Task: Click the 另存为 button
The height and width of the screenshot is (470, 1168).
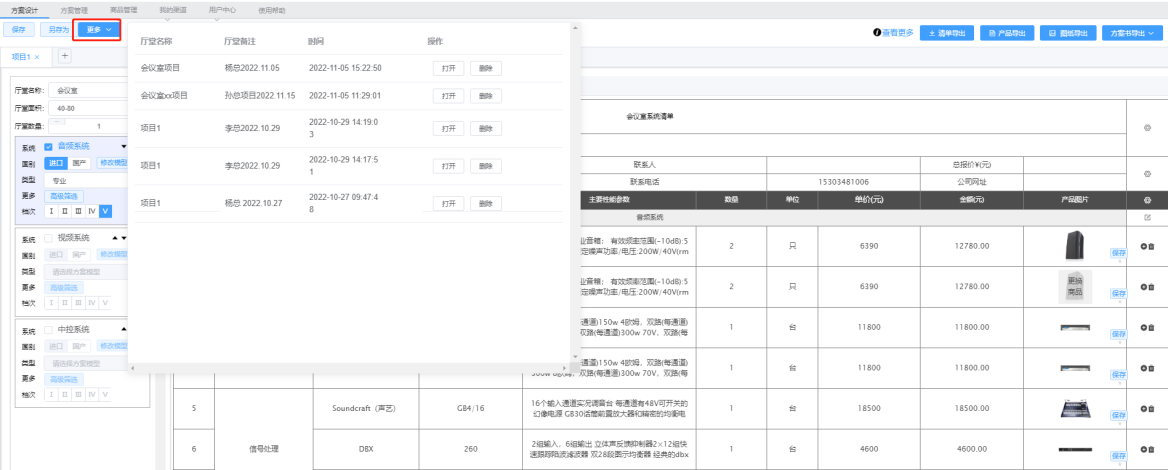Action: pos(57,29)
